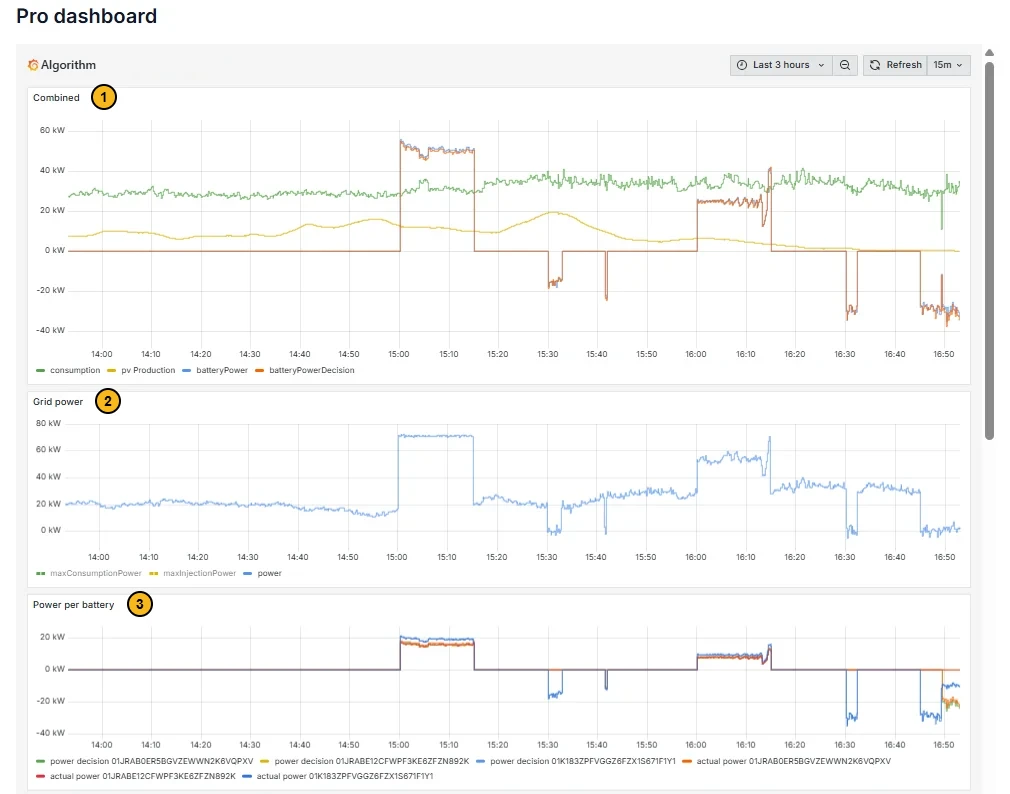Open the Power per battery panel title
This screenshot has width=1010, height=794.
(73, 605)
